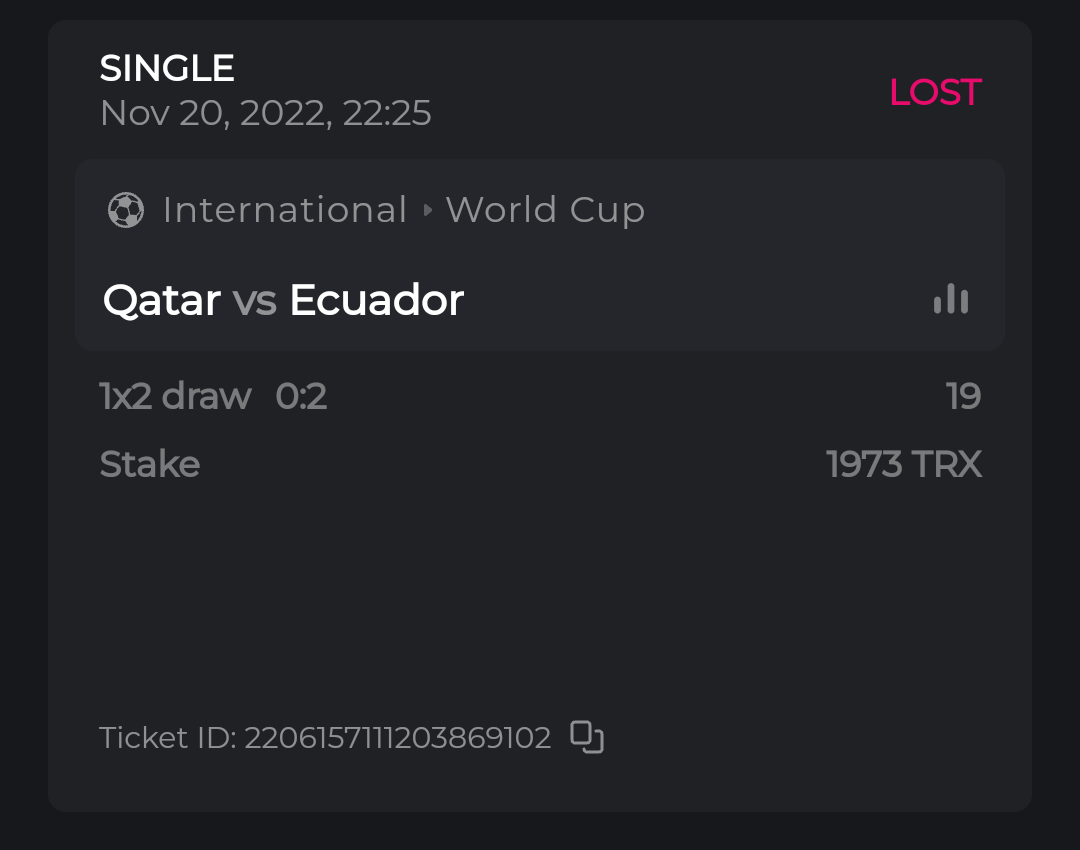Click the SINGLE bet type heading
1080x850 pixels.
167,68
